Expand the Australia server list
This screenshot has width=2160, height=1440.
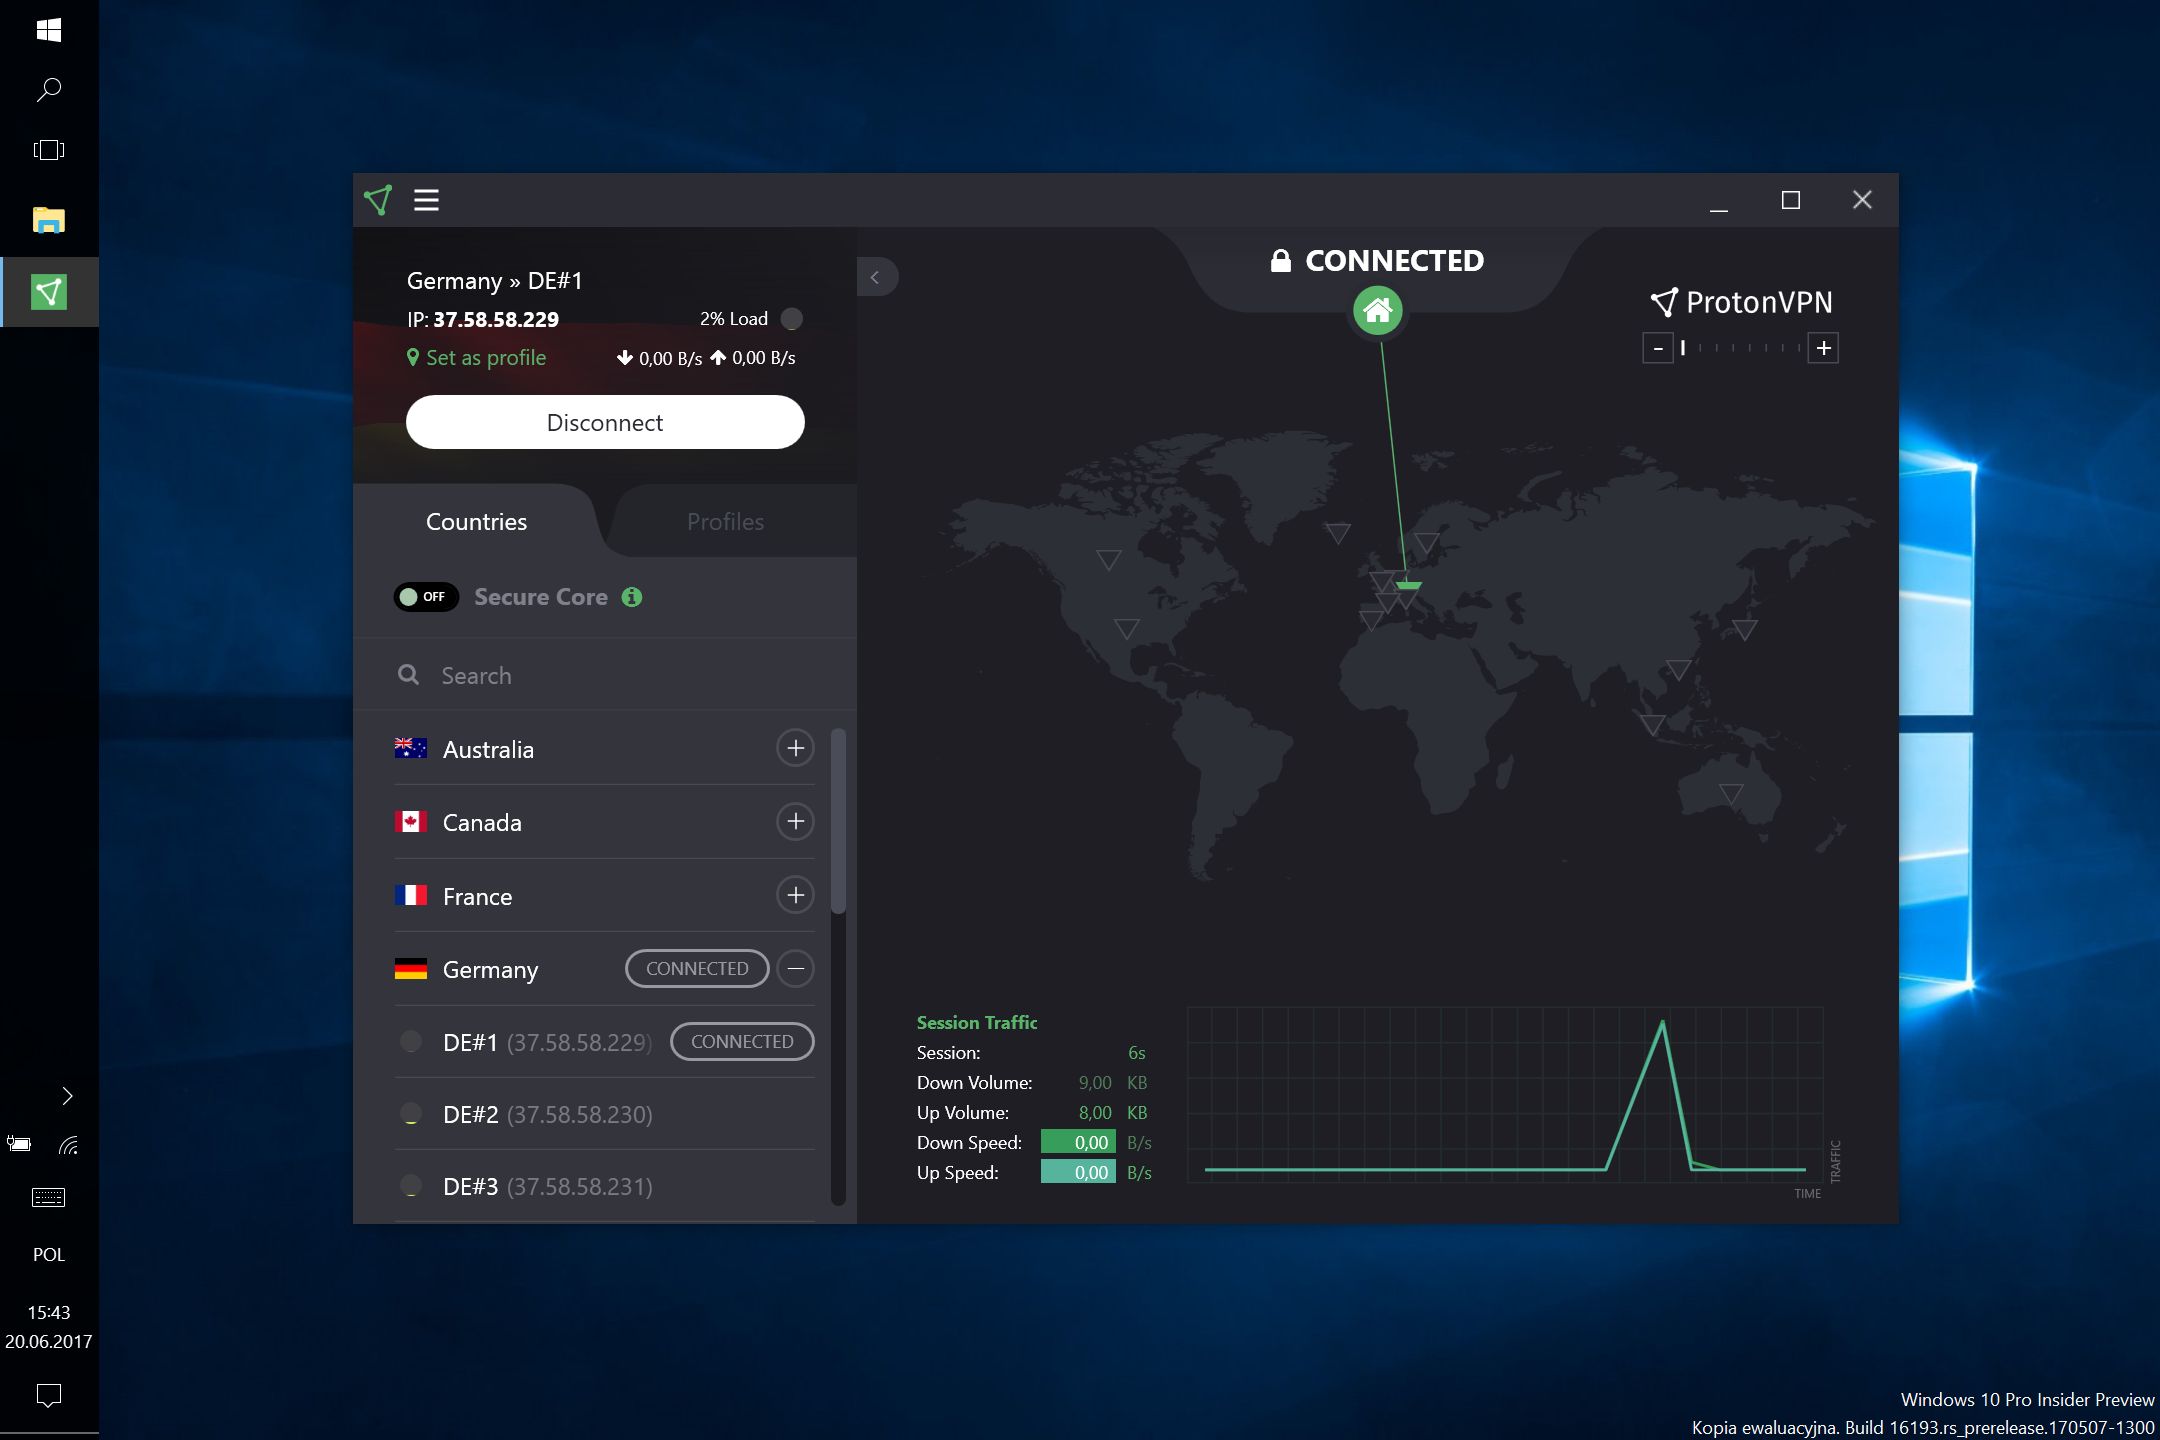[795, 748]
